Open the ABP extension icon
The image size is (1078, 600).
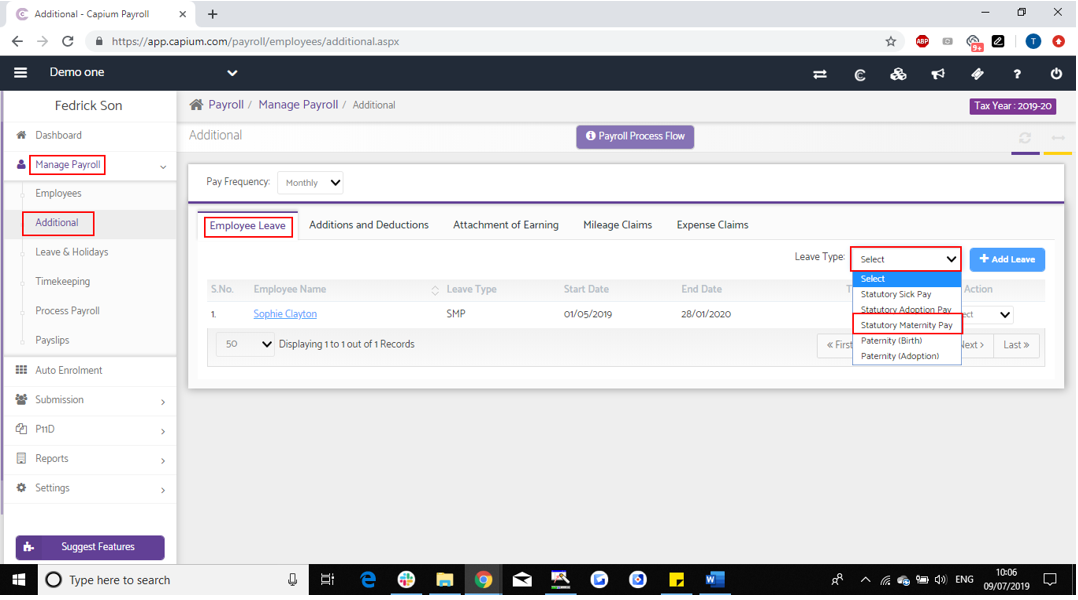(922, 41)
